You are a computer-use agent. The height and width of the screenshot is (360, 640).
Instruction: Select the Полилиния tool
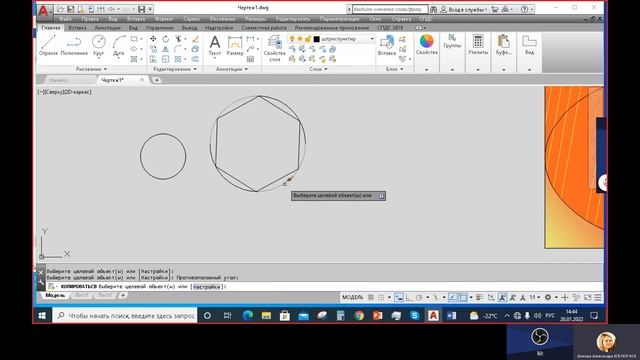[x=74, y=45]
